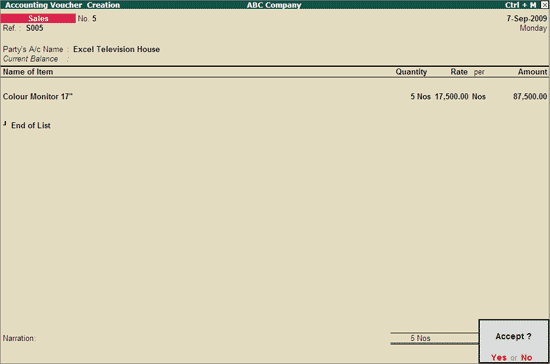Edit the reference field S005
The height and width of the screenshot is (364, 550).
tap(34, 28)
